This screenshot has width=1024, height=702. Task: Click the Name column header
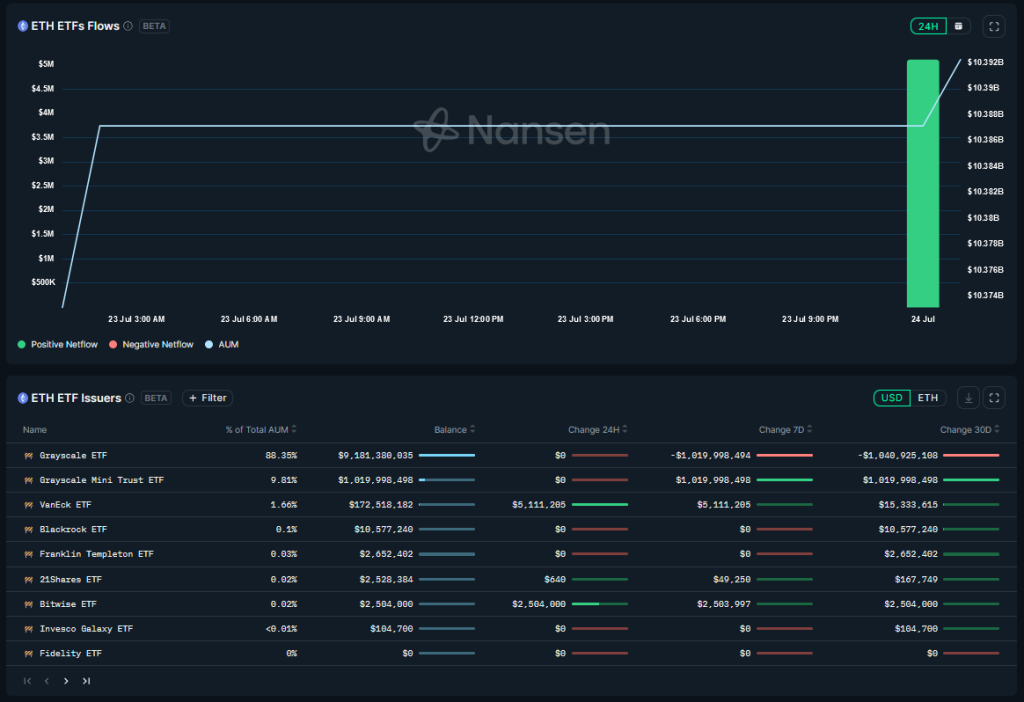[35, 430]
